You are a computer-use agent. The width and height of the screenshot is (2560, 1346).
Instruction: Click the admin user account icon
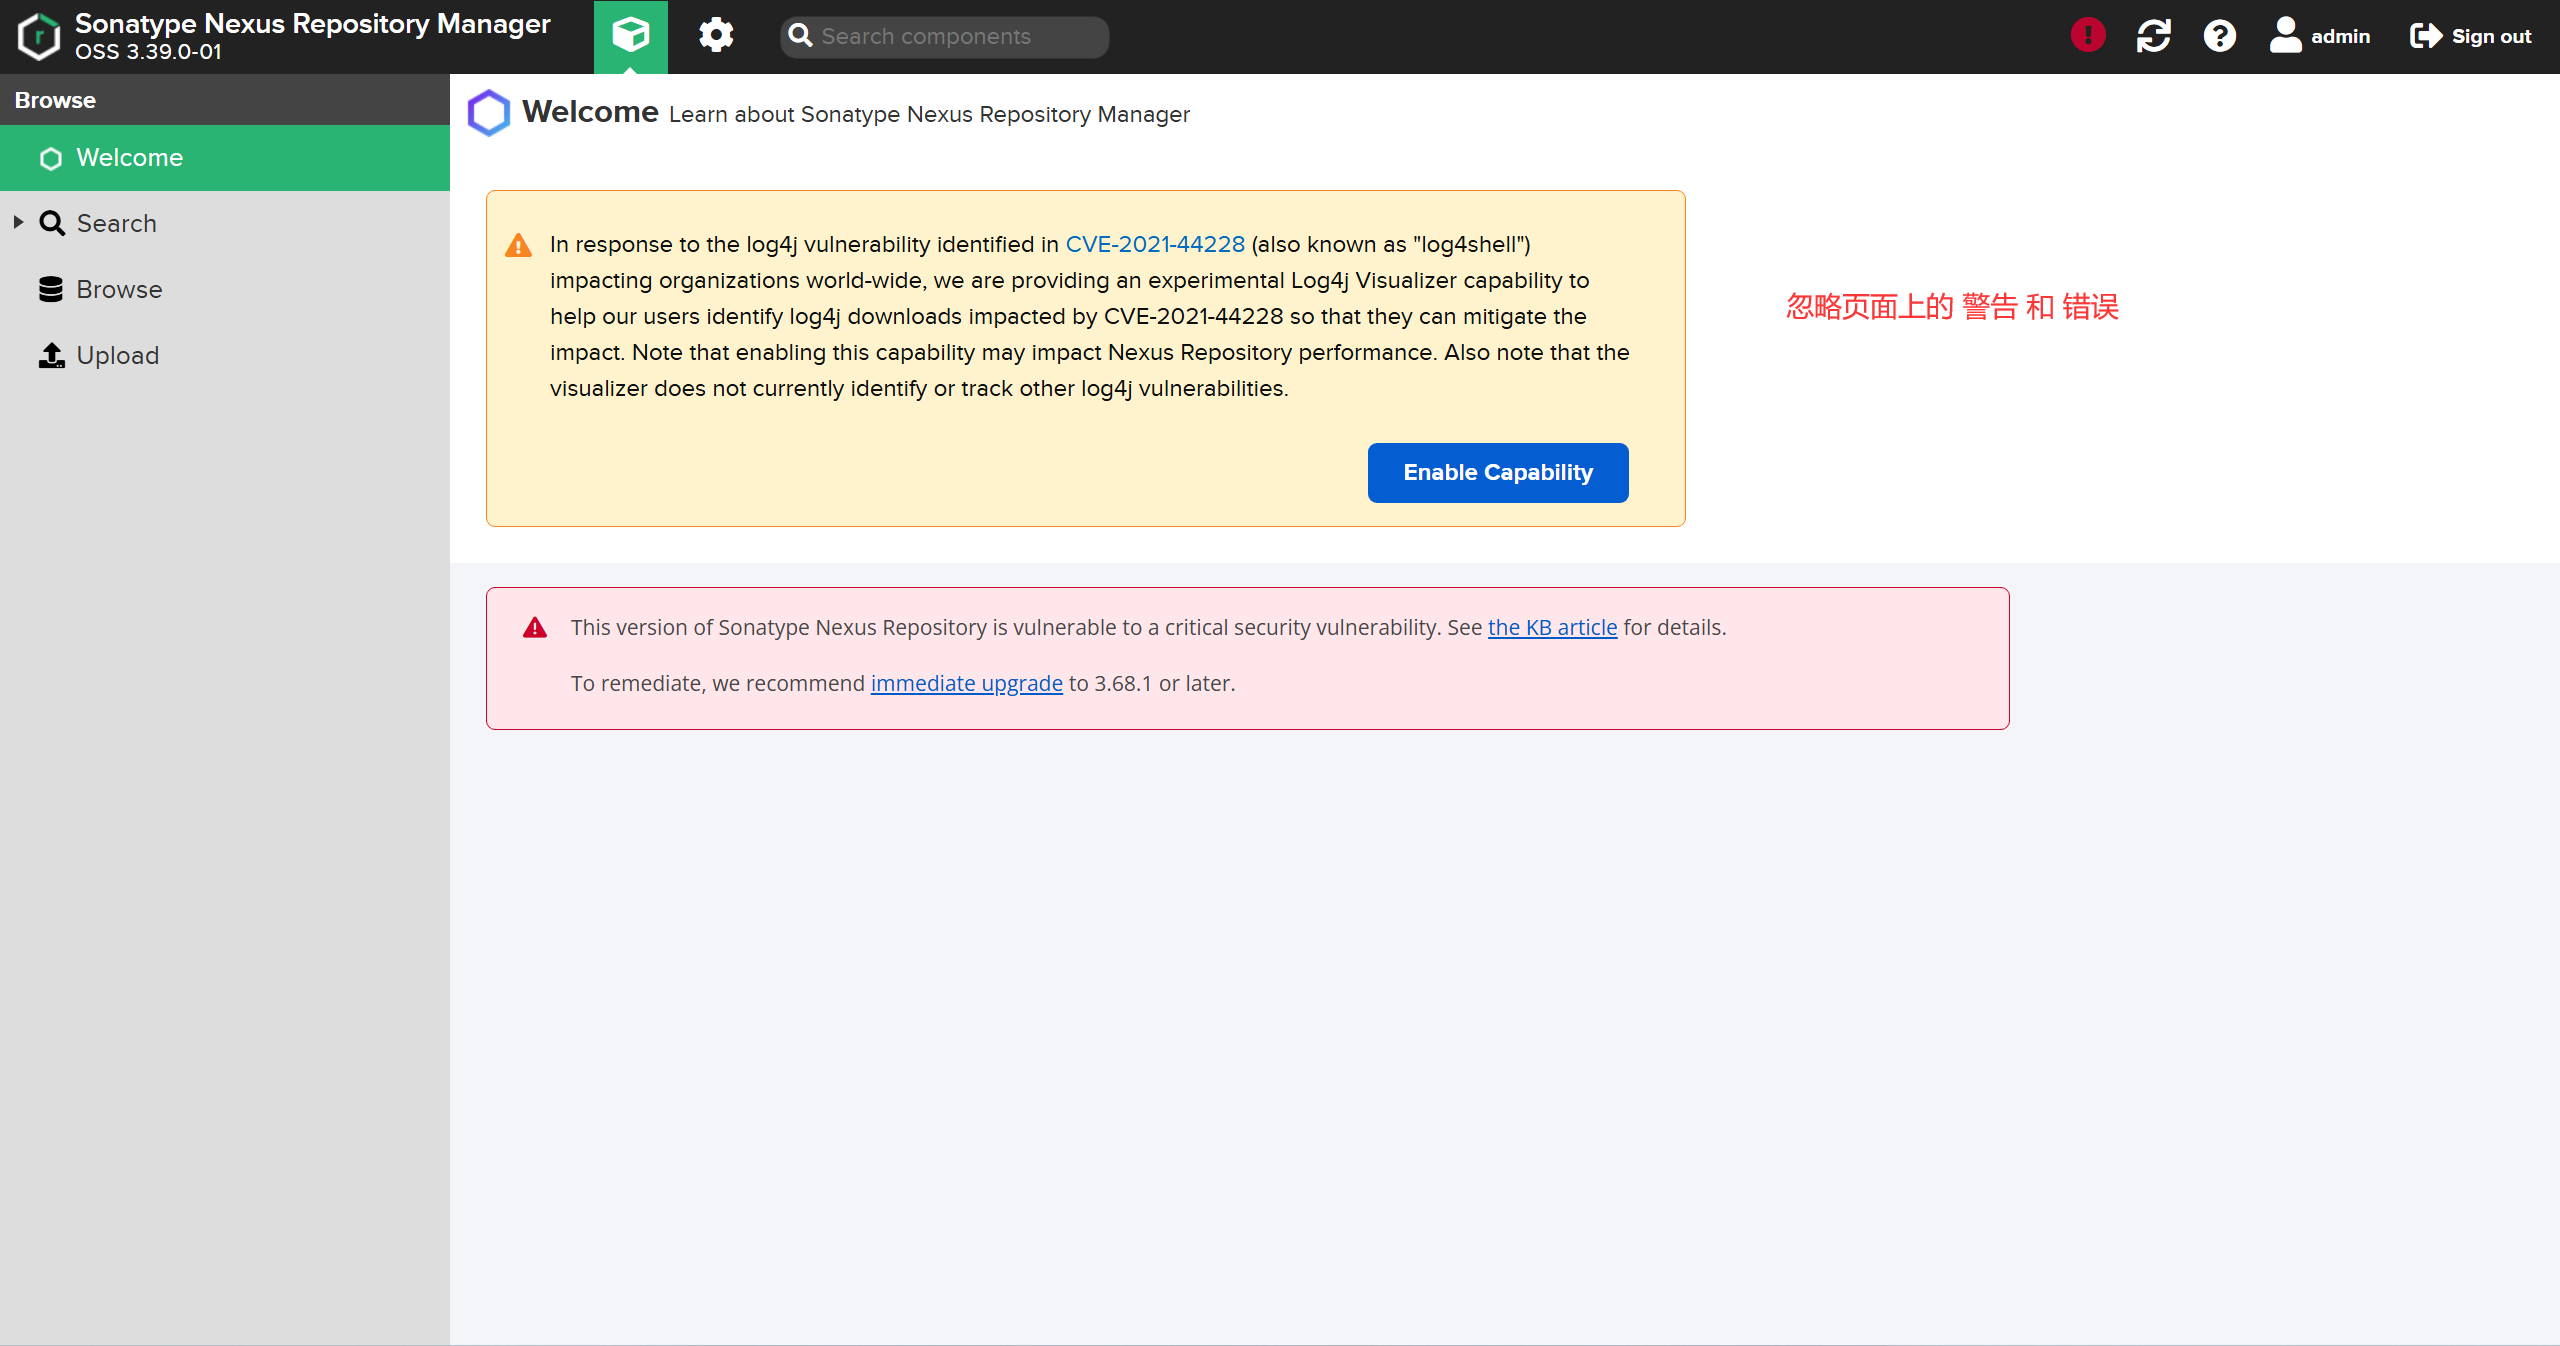click(x=2286, y=36)
